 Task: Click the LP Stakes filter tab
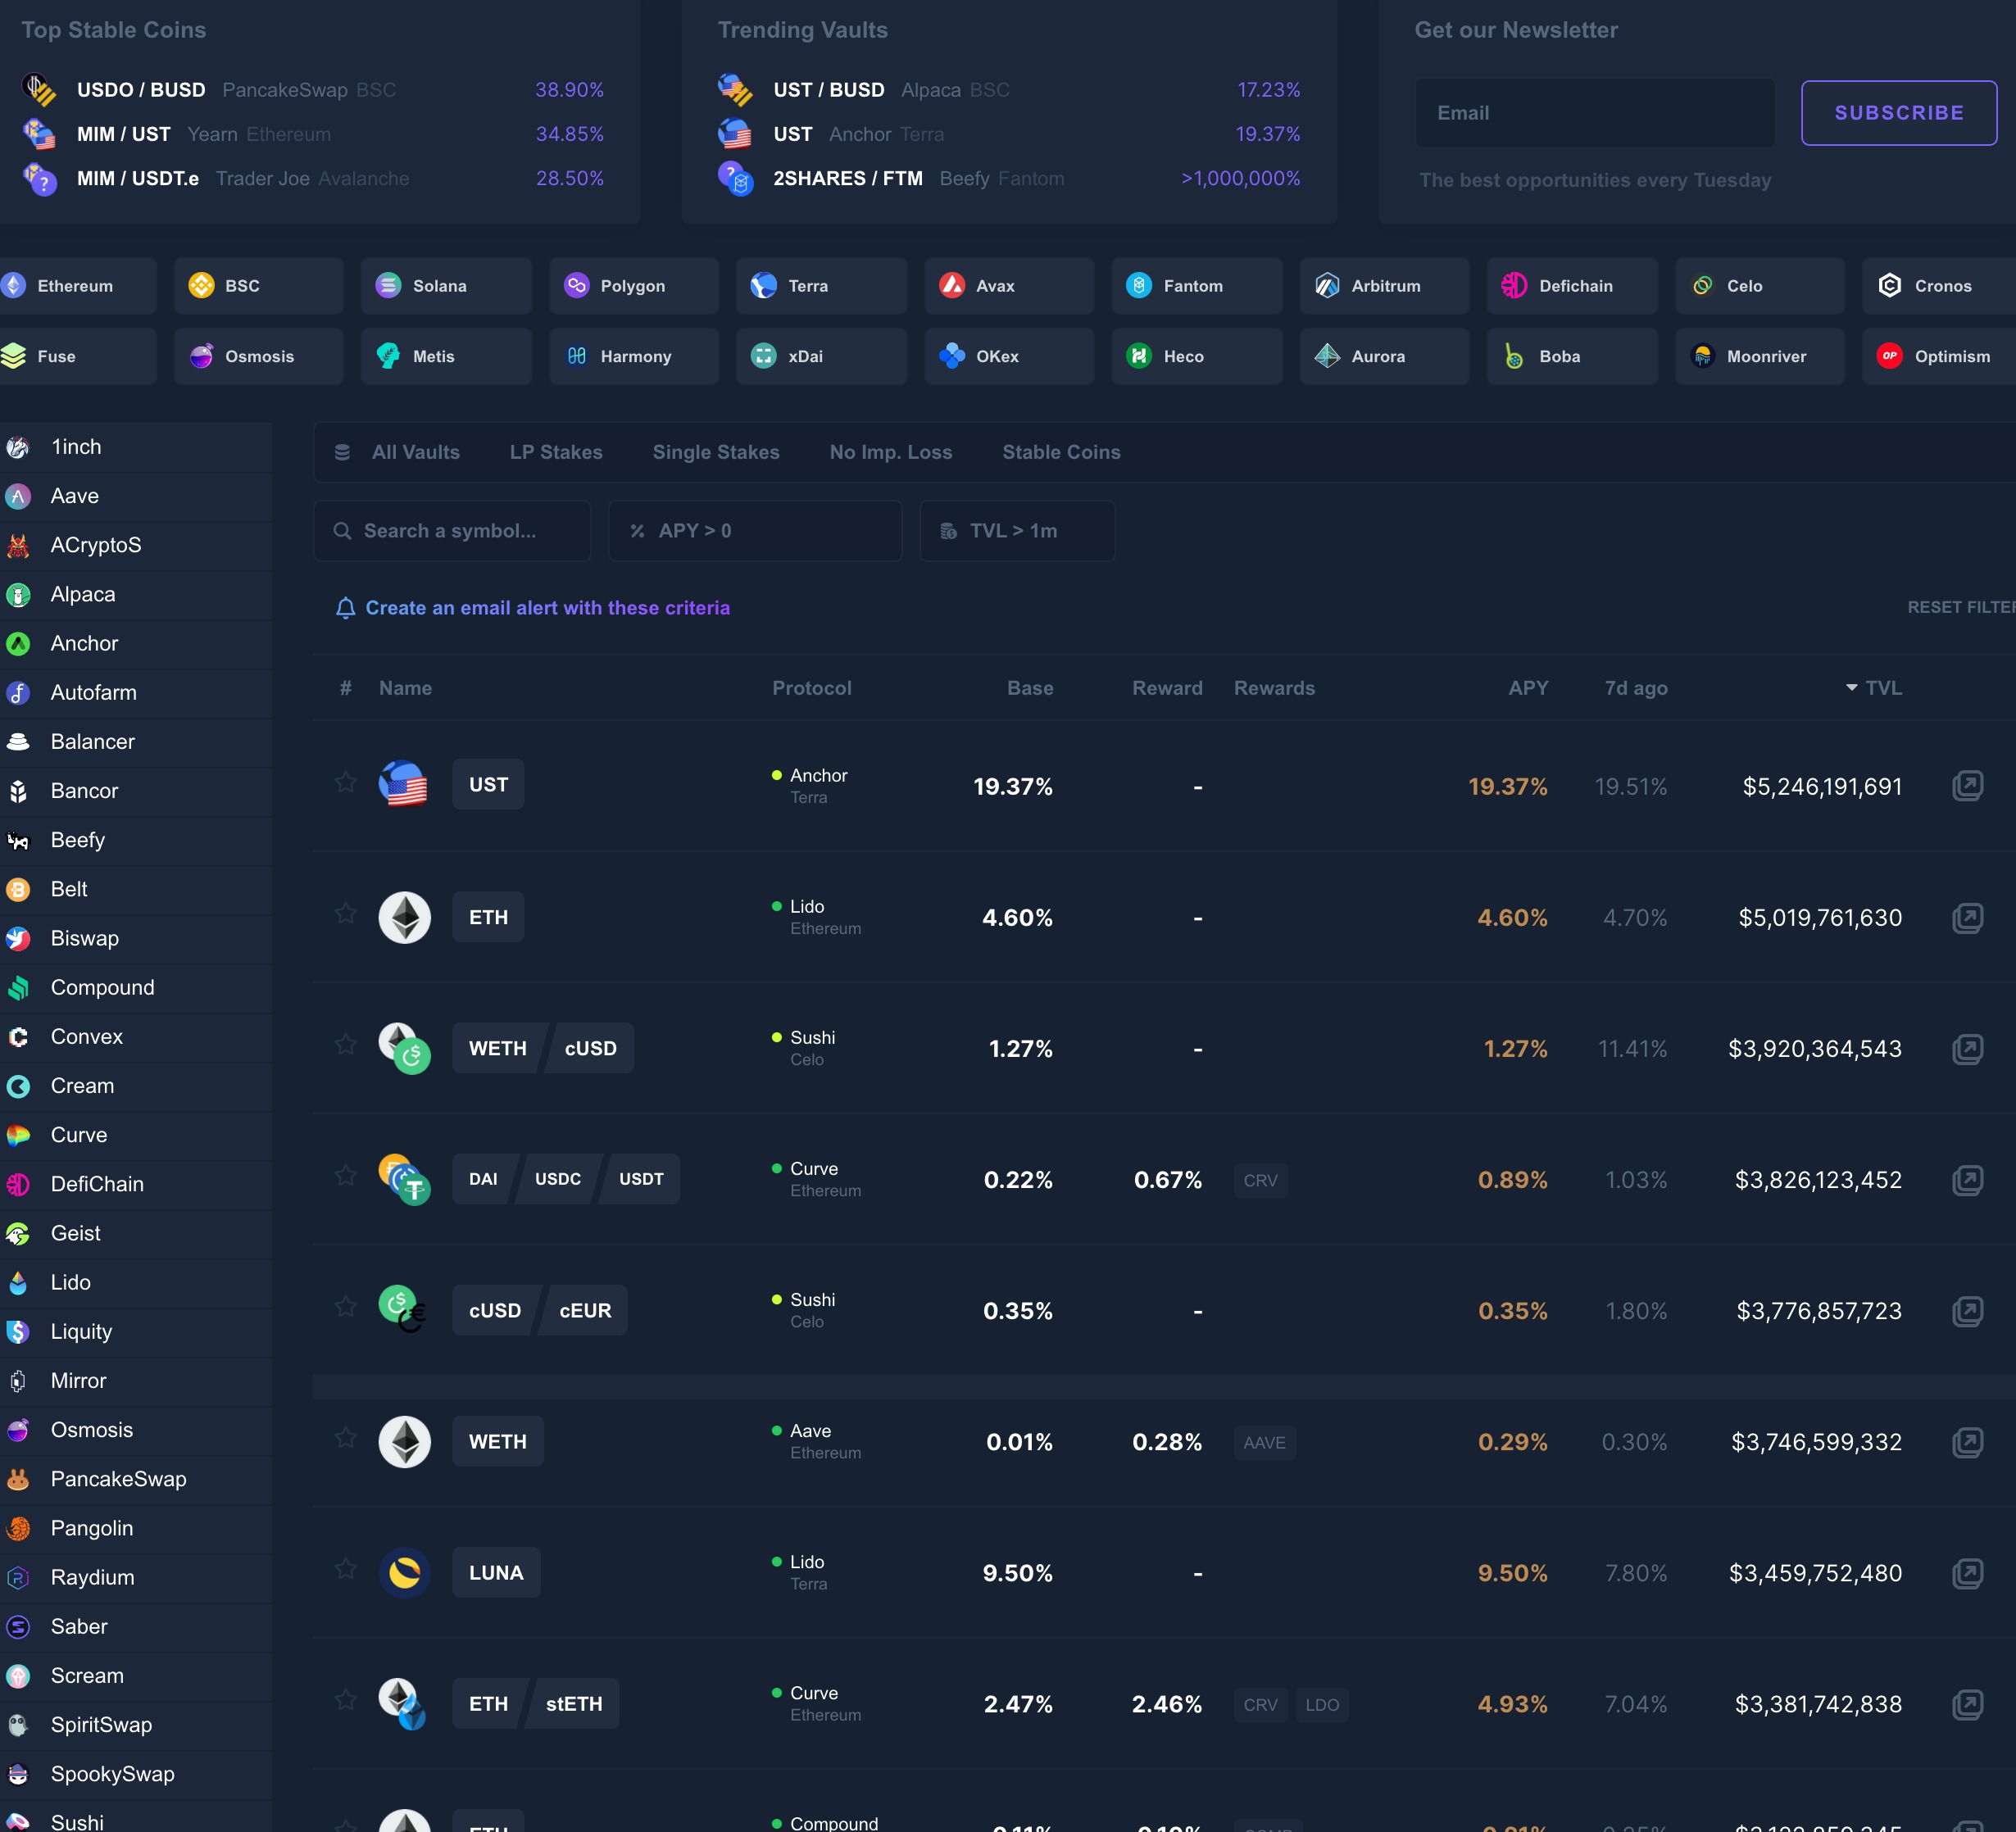555,453
